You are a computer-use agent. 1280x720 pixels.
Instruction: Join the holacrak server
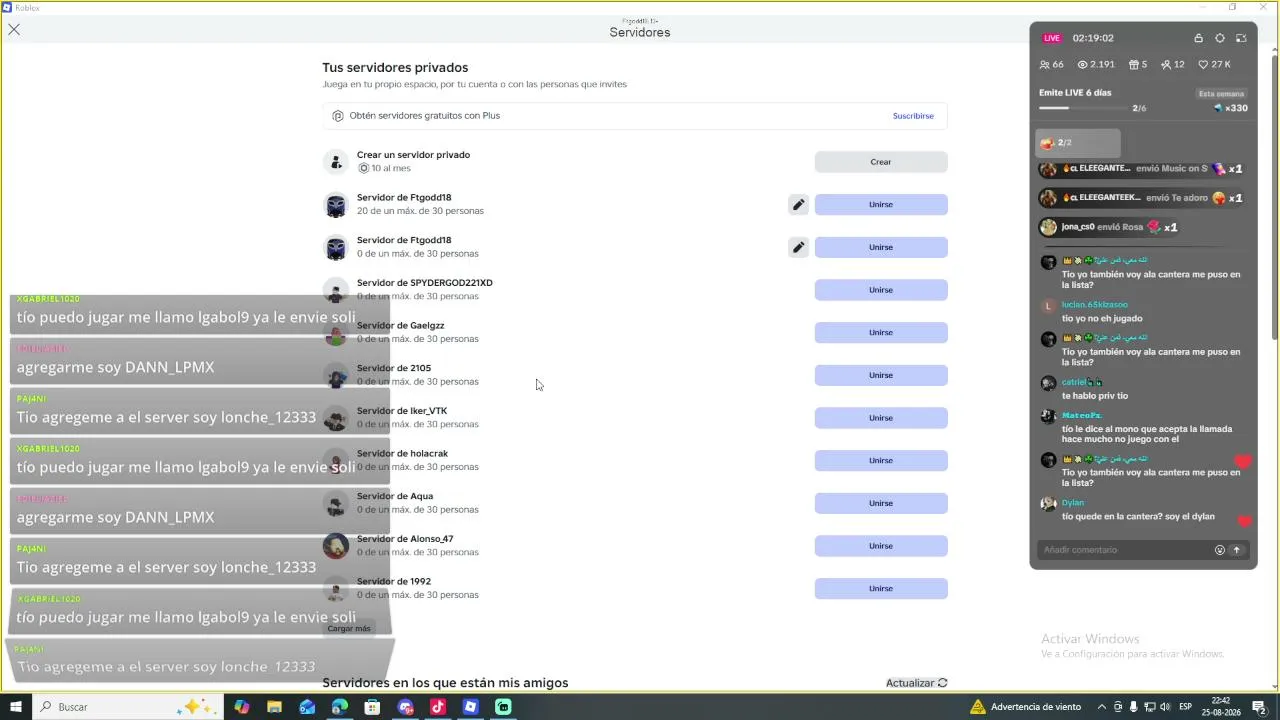881,461
